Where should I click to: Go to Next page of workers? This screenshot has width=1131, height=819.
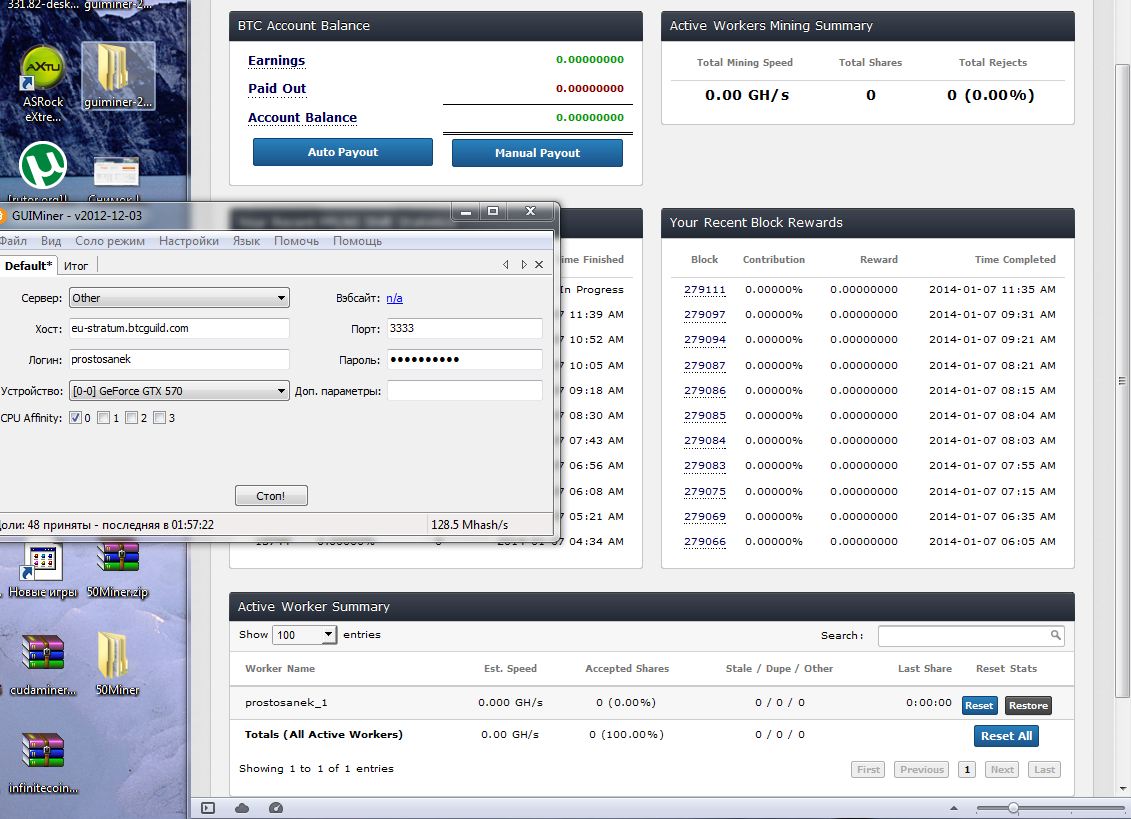[x=1002, y=770]
